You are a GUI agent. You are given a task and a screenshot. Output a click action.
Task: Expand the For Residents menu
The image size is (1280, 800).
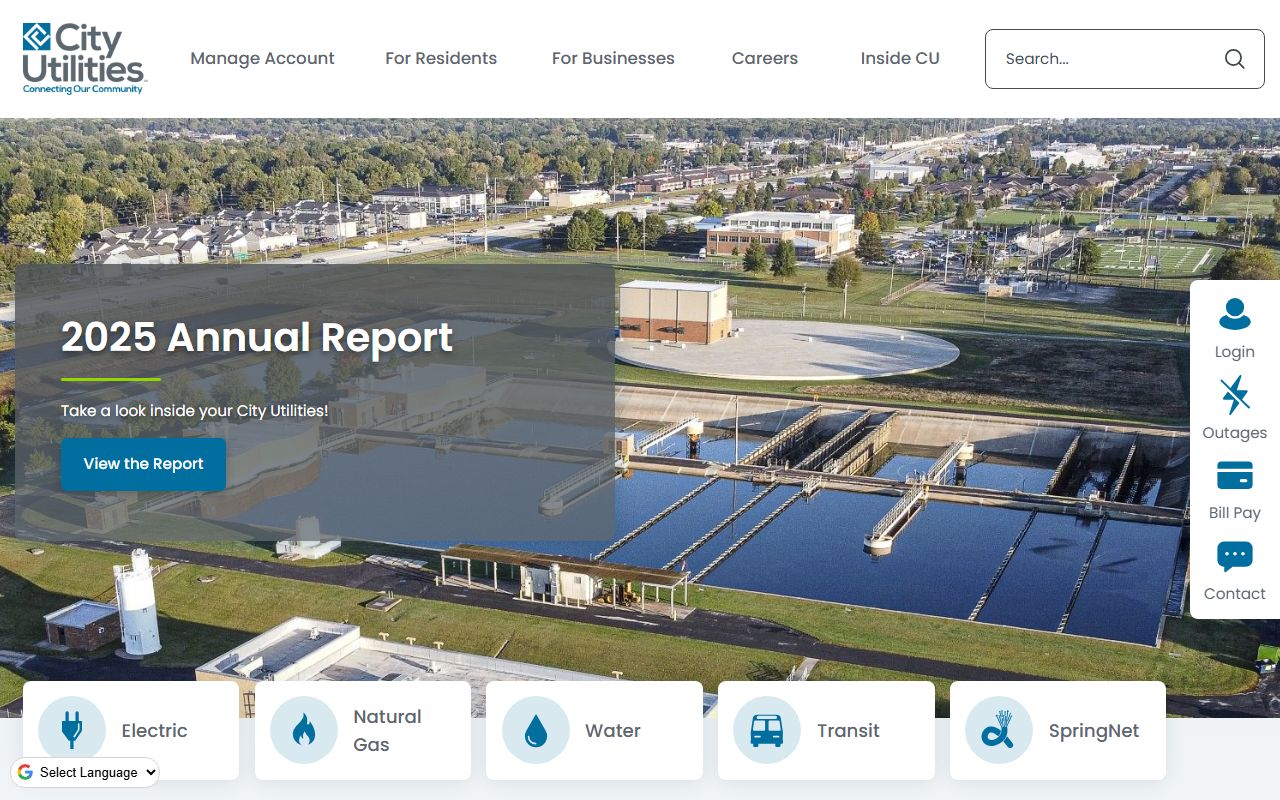(x=441, y=58)
